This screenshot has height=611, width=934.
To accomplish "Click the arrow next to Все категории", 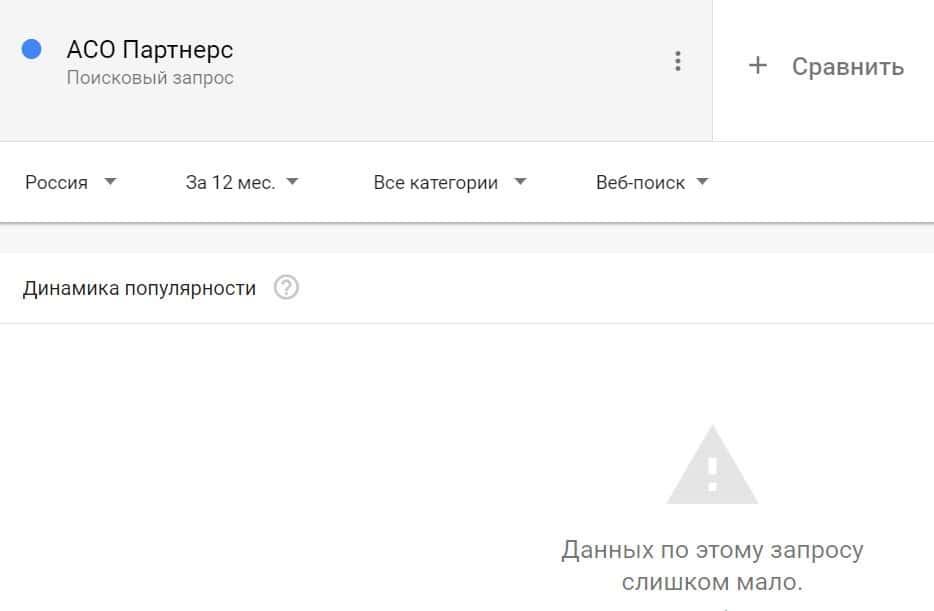I will pos(519,182).
